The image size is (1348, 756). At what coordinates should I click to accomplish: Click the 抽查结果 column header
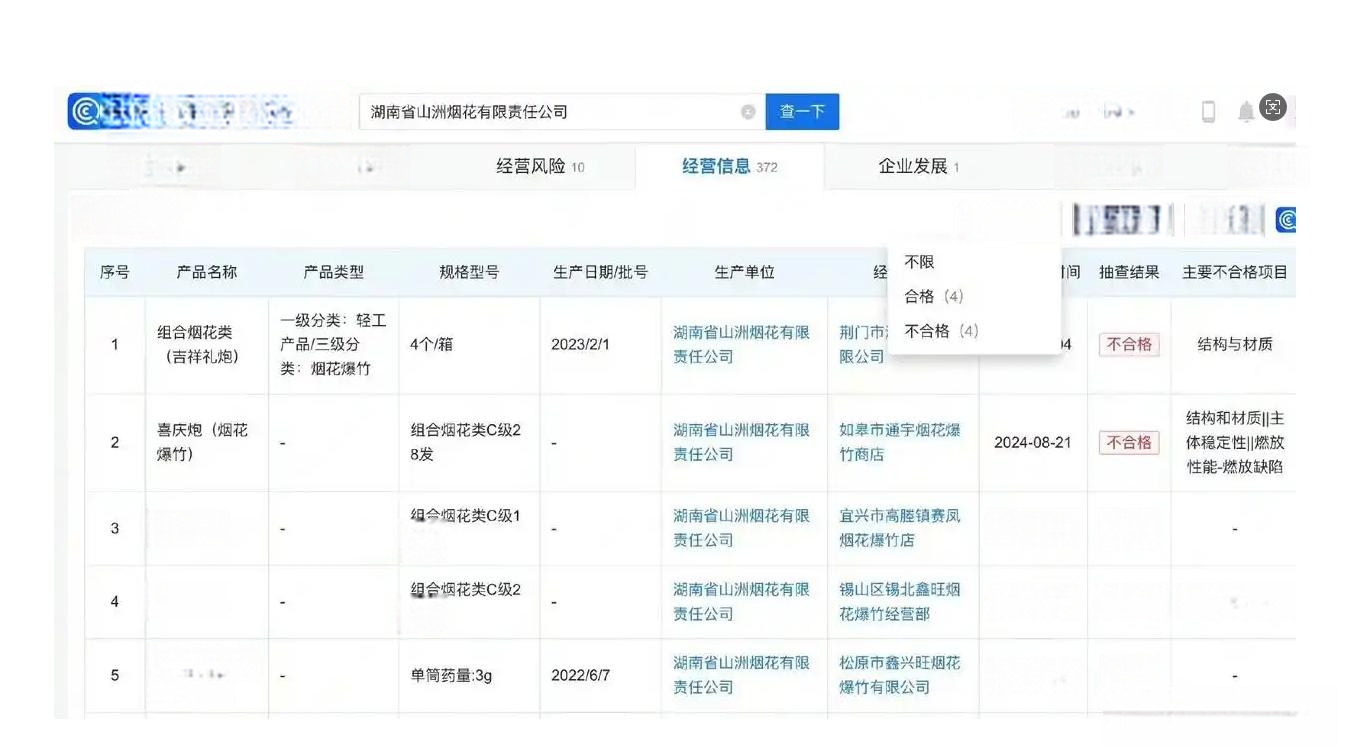pos(1129,272)
